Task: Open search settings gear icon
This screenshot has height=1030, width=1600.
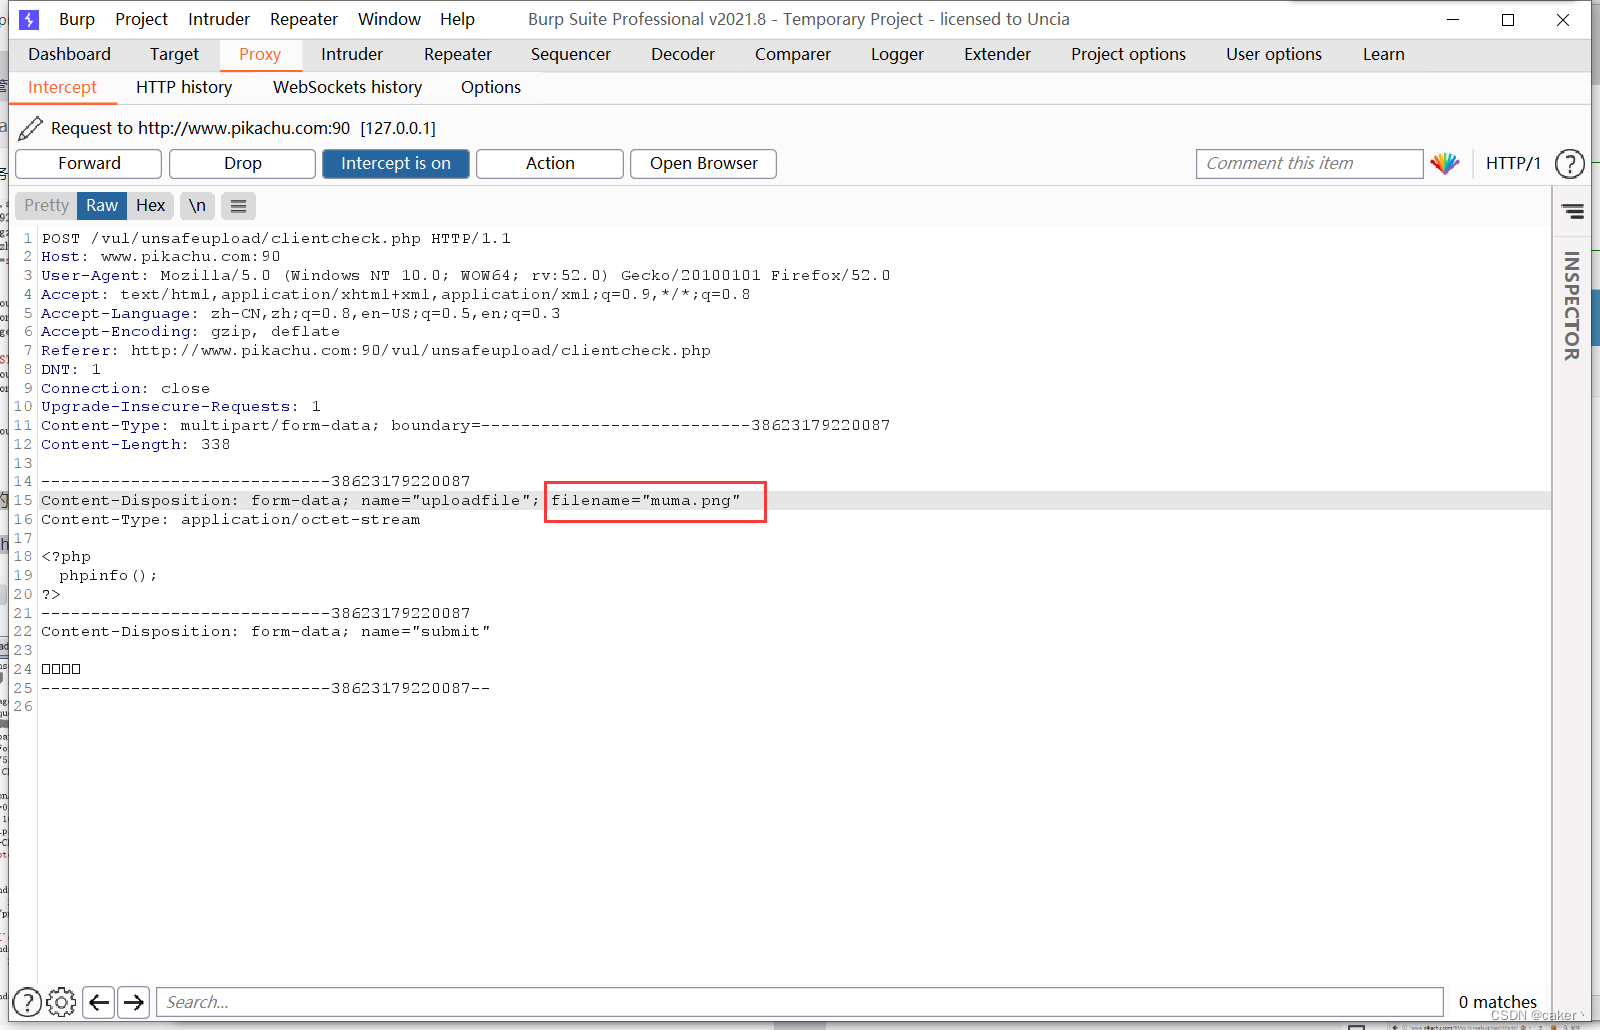Action: pyautogui.click(x=61, y=1002)
